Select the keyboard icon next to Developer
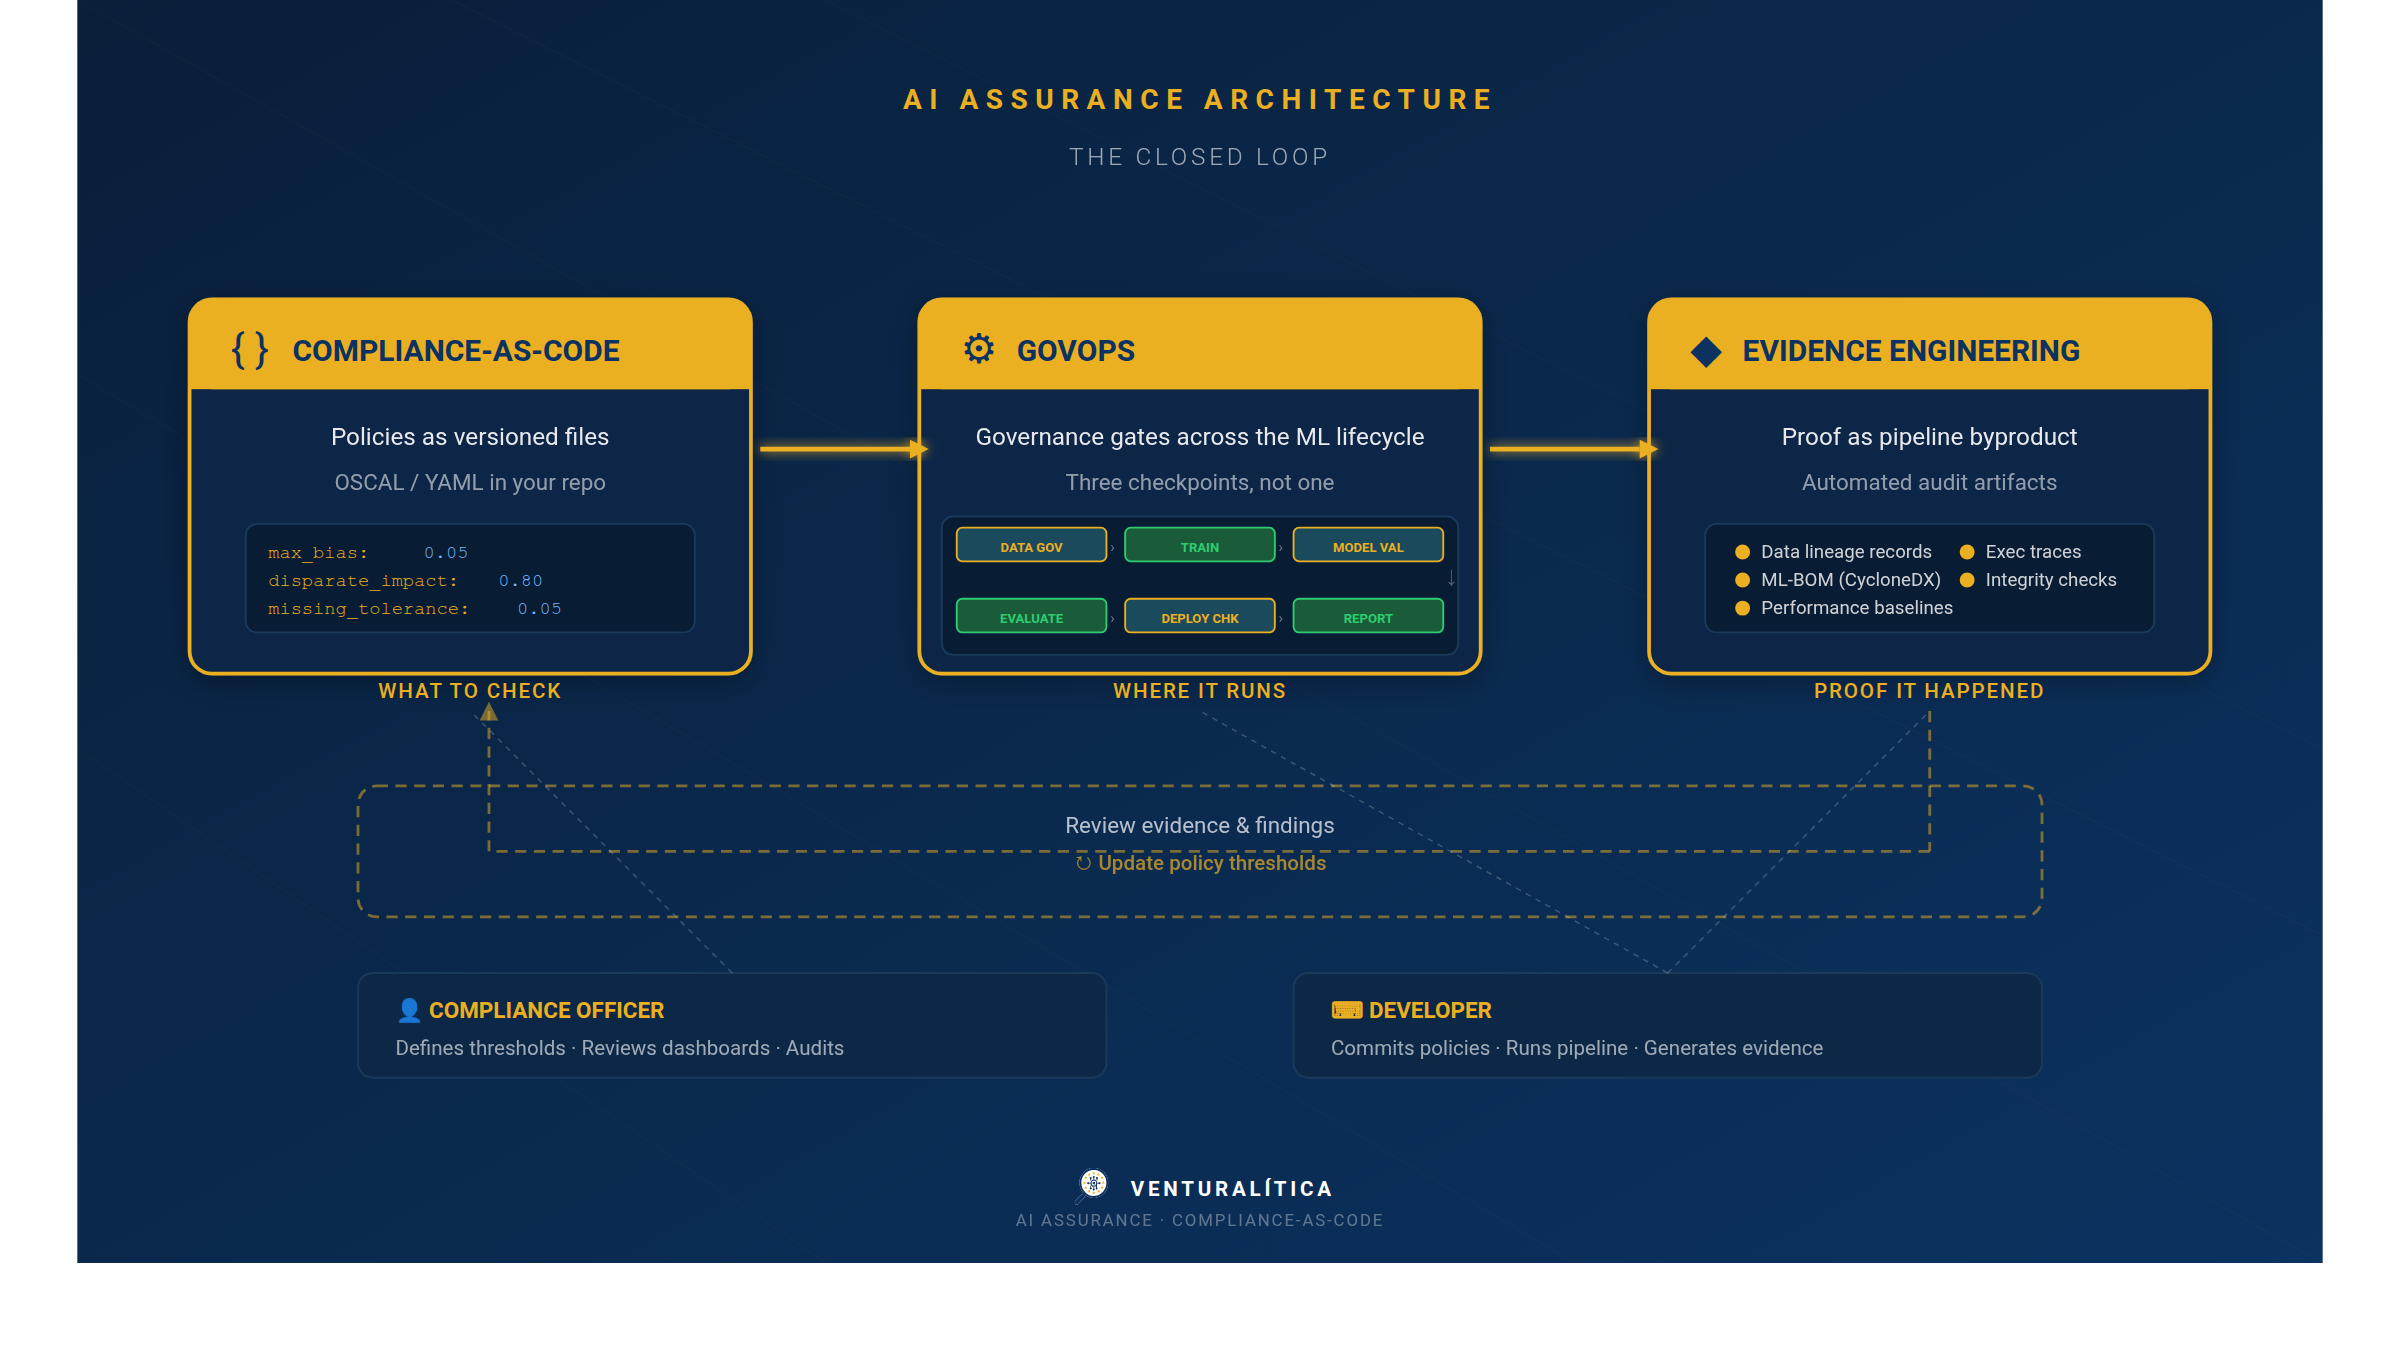 coord(1346,1009)
